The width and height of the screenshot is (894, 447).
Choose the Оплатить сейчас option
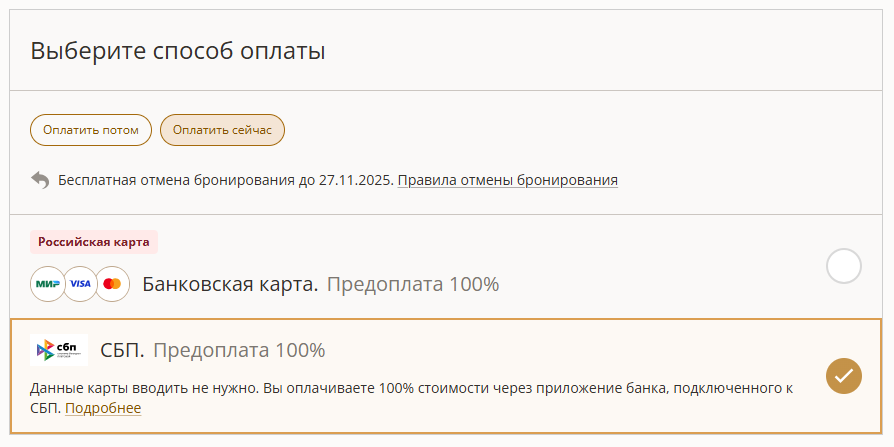point(222,130)
